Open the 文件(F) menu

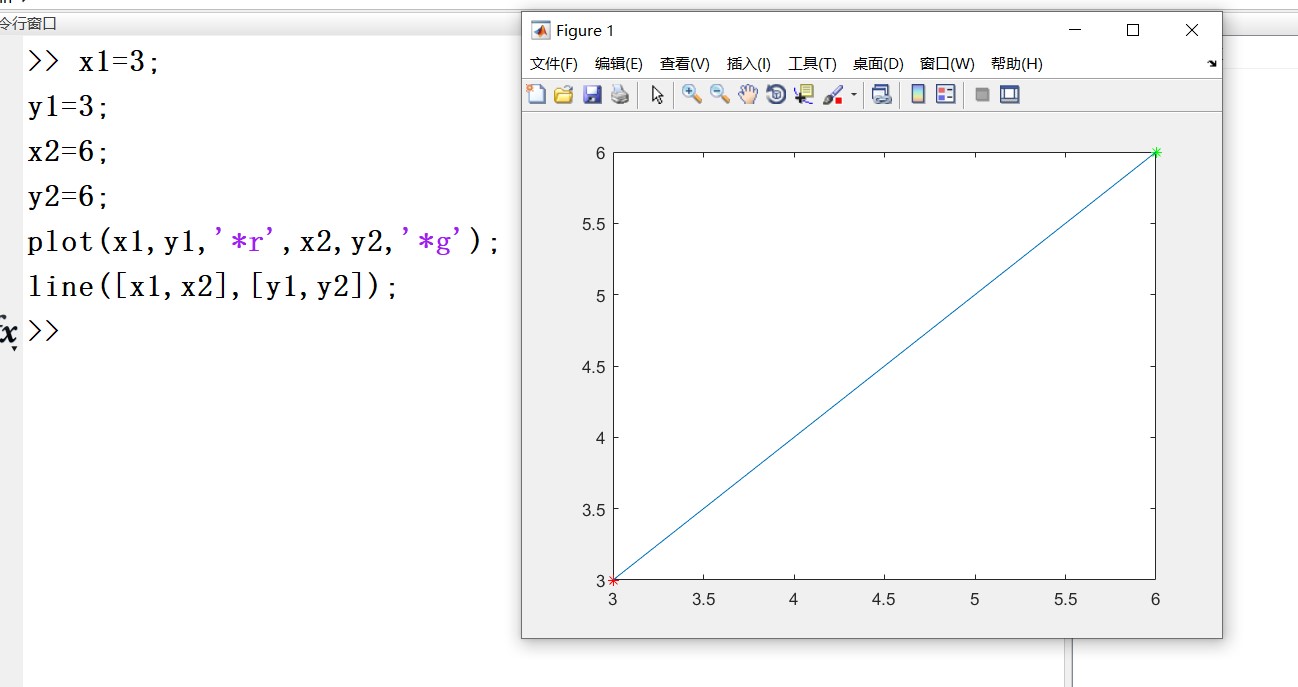[x=554, y=64]
